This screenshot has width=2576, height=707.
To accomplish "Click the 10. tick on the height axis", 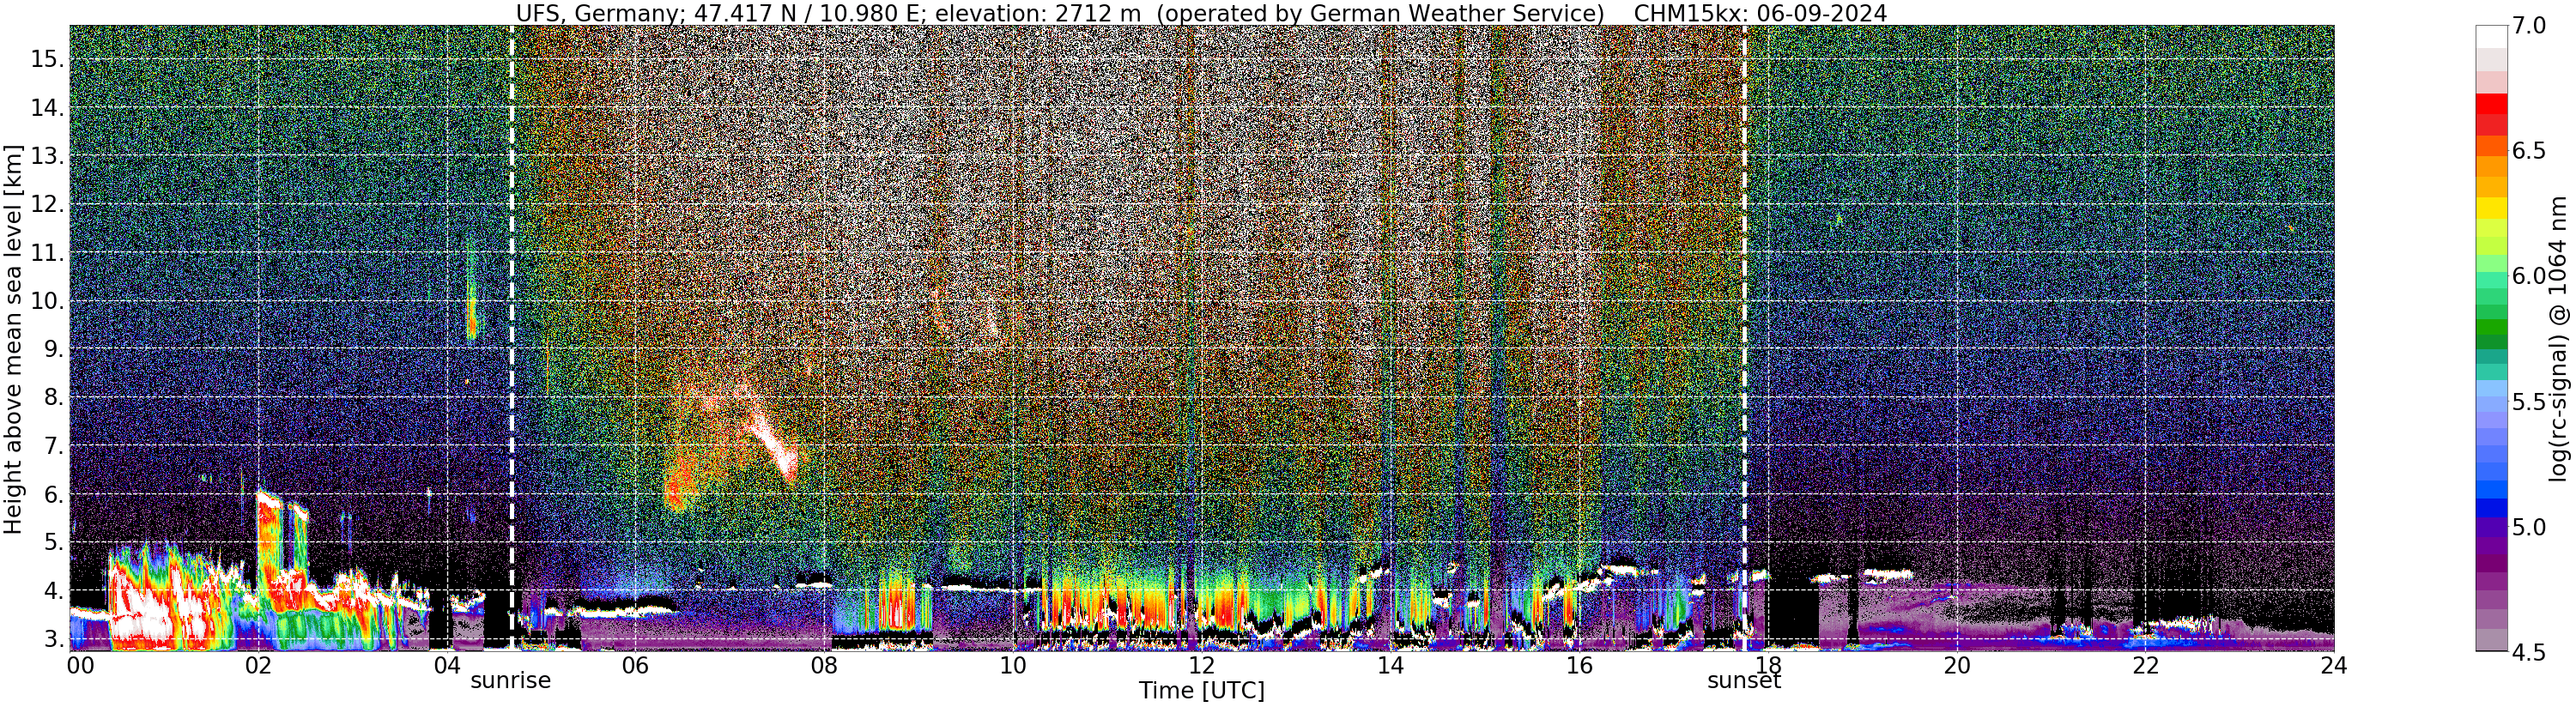I will pyautogui.click(x=46, y=301).
